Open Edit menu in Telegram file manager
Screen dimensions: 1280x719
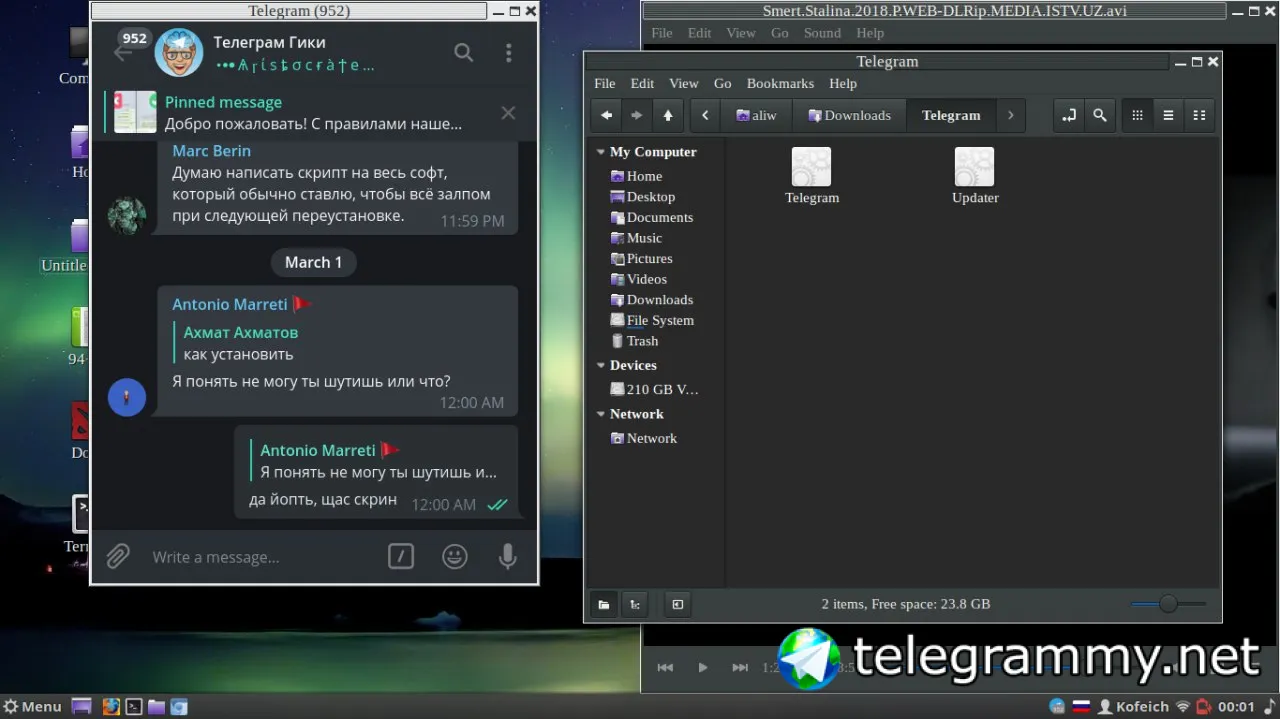click(x=642, y=83)
